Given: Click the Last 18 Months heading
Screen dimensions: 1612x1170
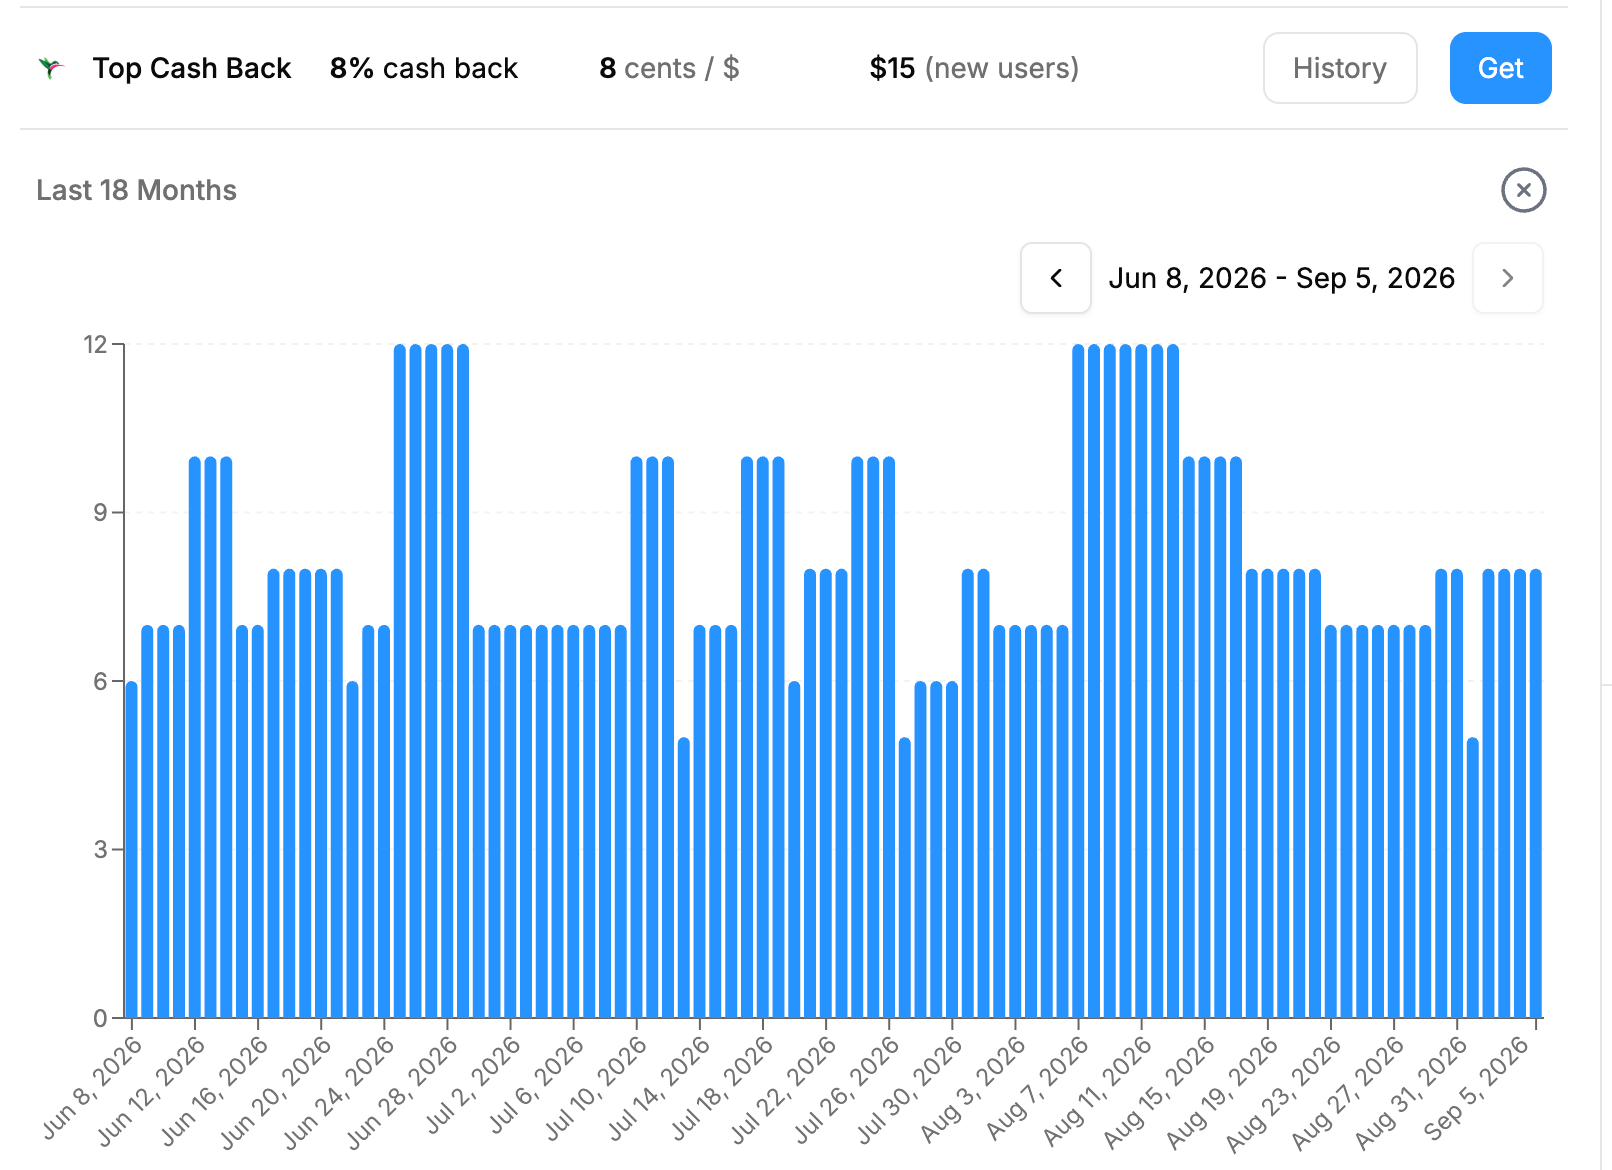Looking at the screenshot, I should 136,190.
